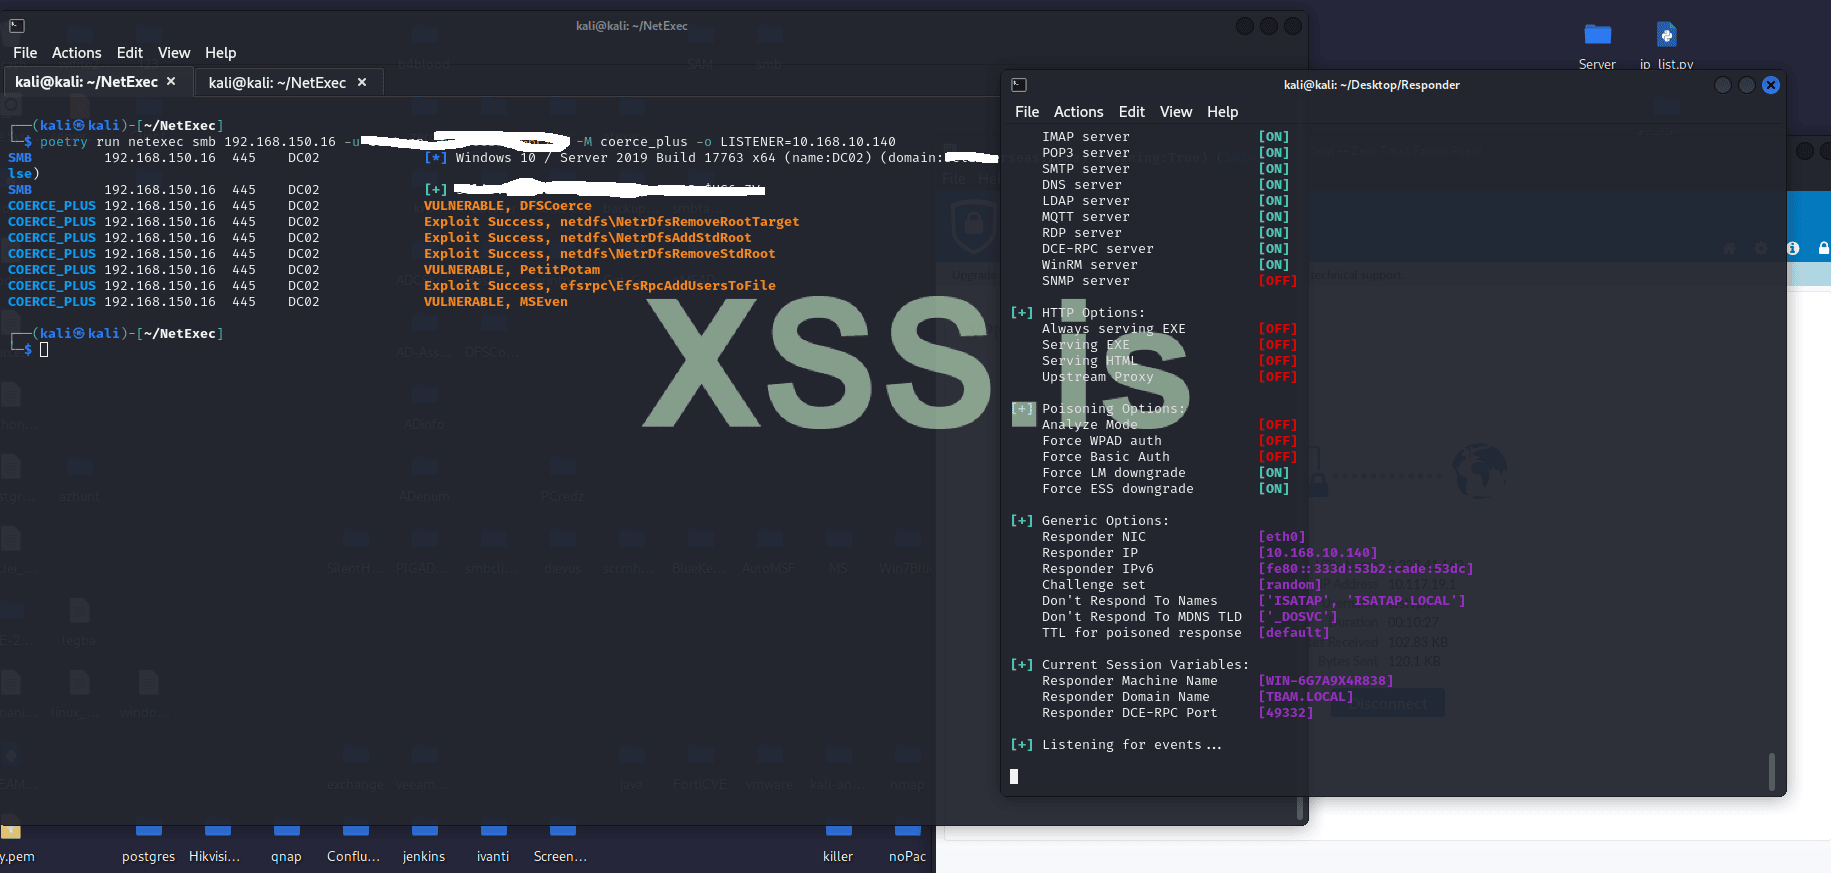Viewport: 1831px width, 873px height.
Task: Click the 'VULNERABLE, PetitPotam' output line
Action: click(512, 270)
